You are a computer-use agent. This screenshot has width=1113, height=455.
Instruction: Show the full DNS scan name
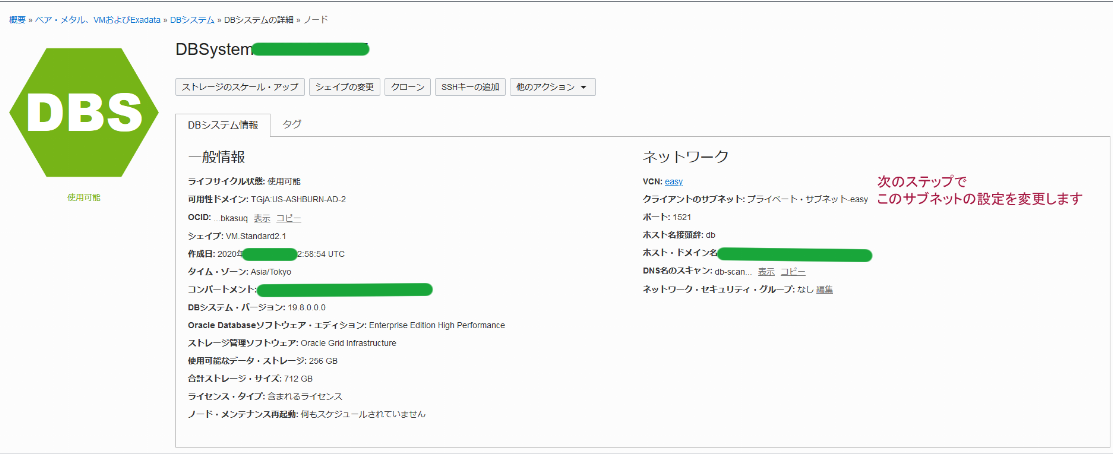pyautogui.click(x=766, y=272)
